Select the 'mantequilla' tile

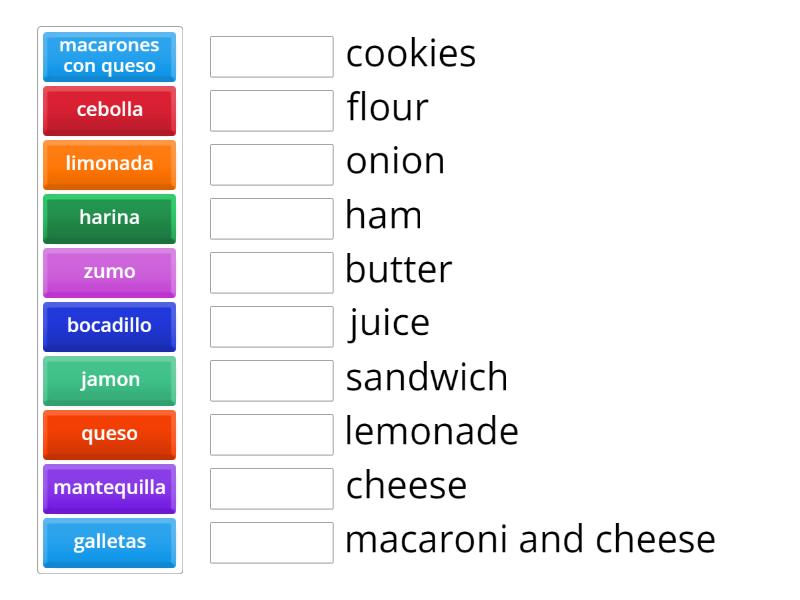[x=108, y=489]
